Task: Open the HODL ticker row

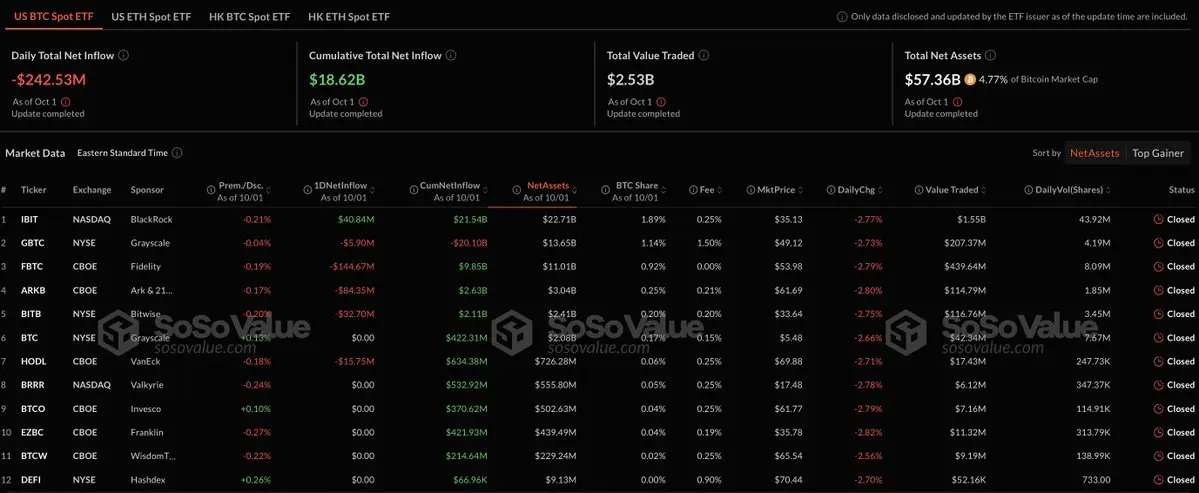Action: pyautogui.click(x=600, y=362)
